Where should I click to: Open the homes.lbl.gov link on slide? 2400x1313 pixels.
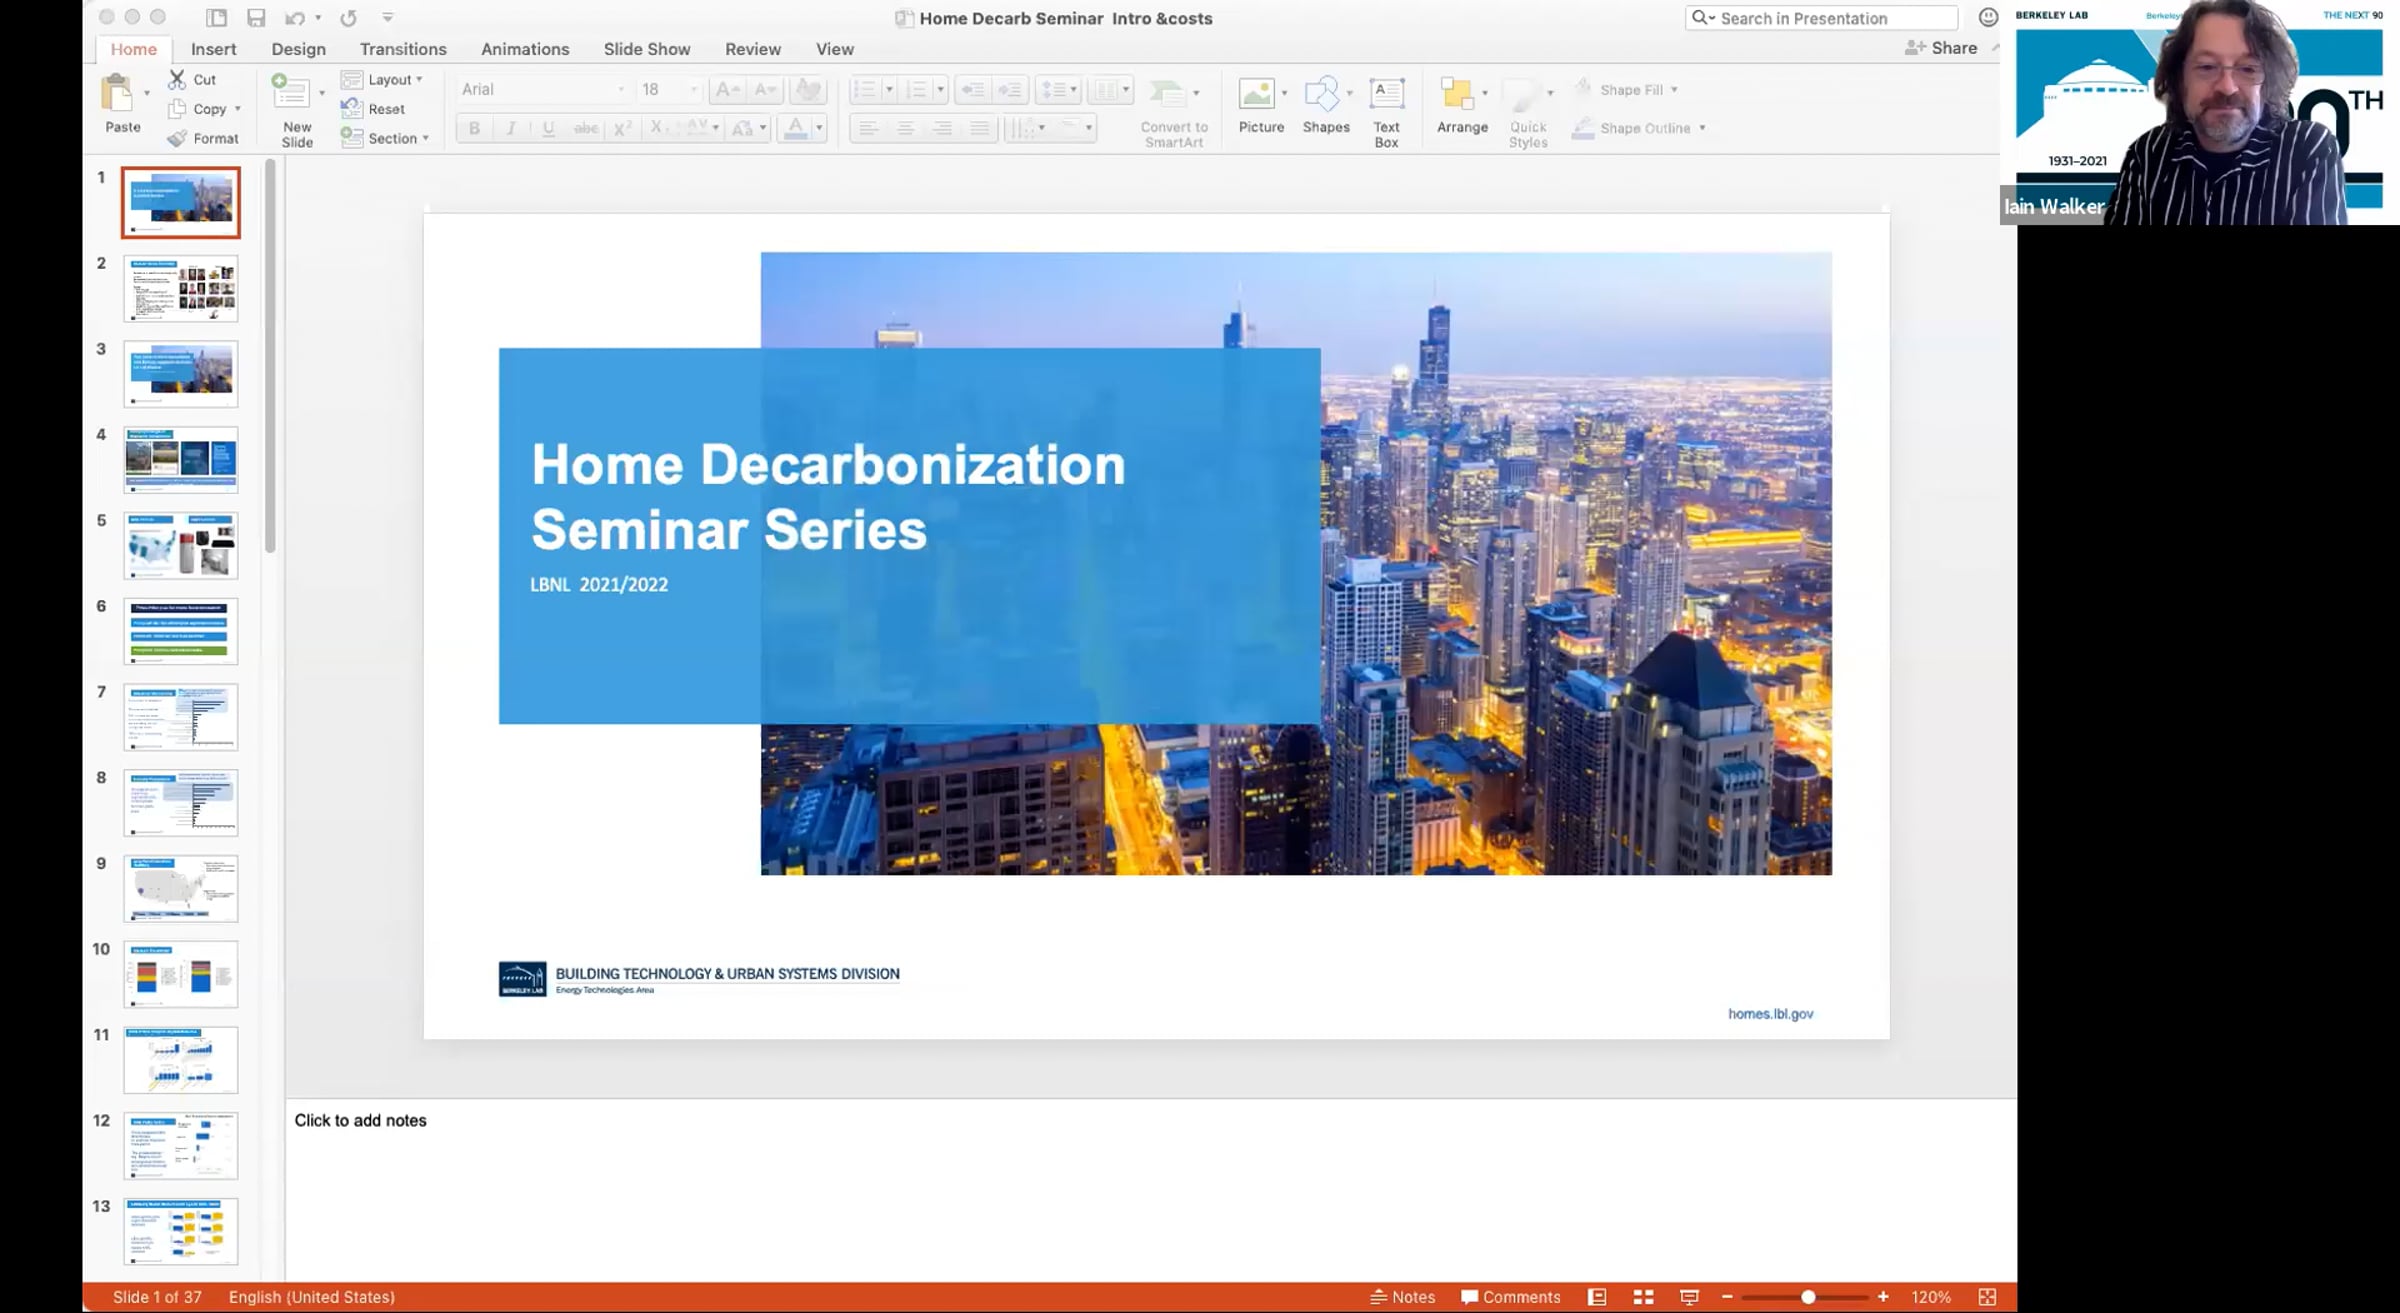[x=1770, y=1014]
